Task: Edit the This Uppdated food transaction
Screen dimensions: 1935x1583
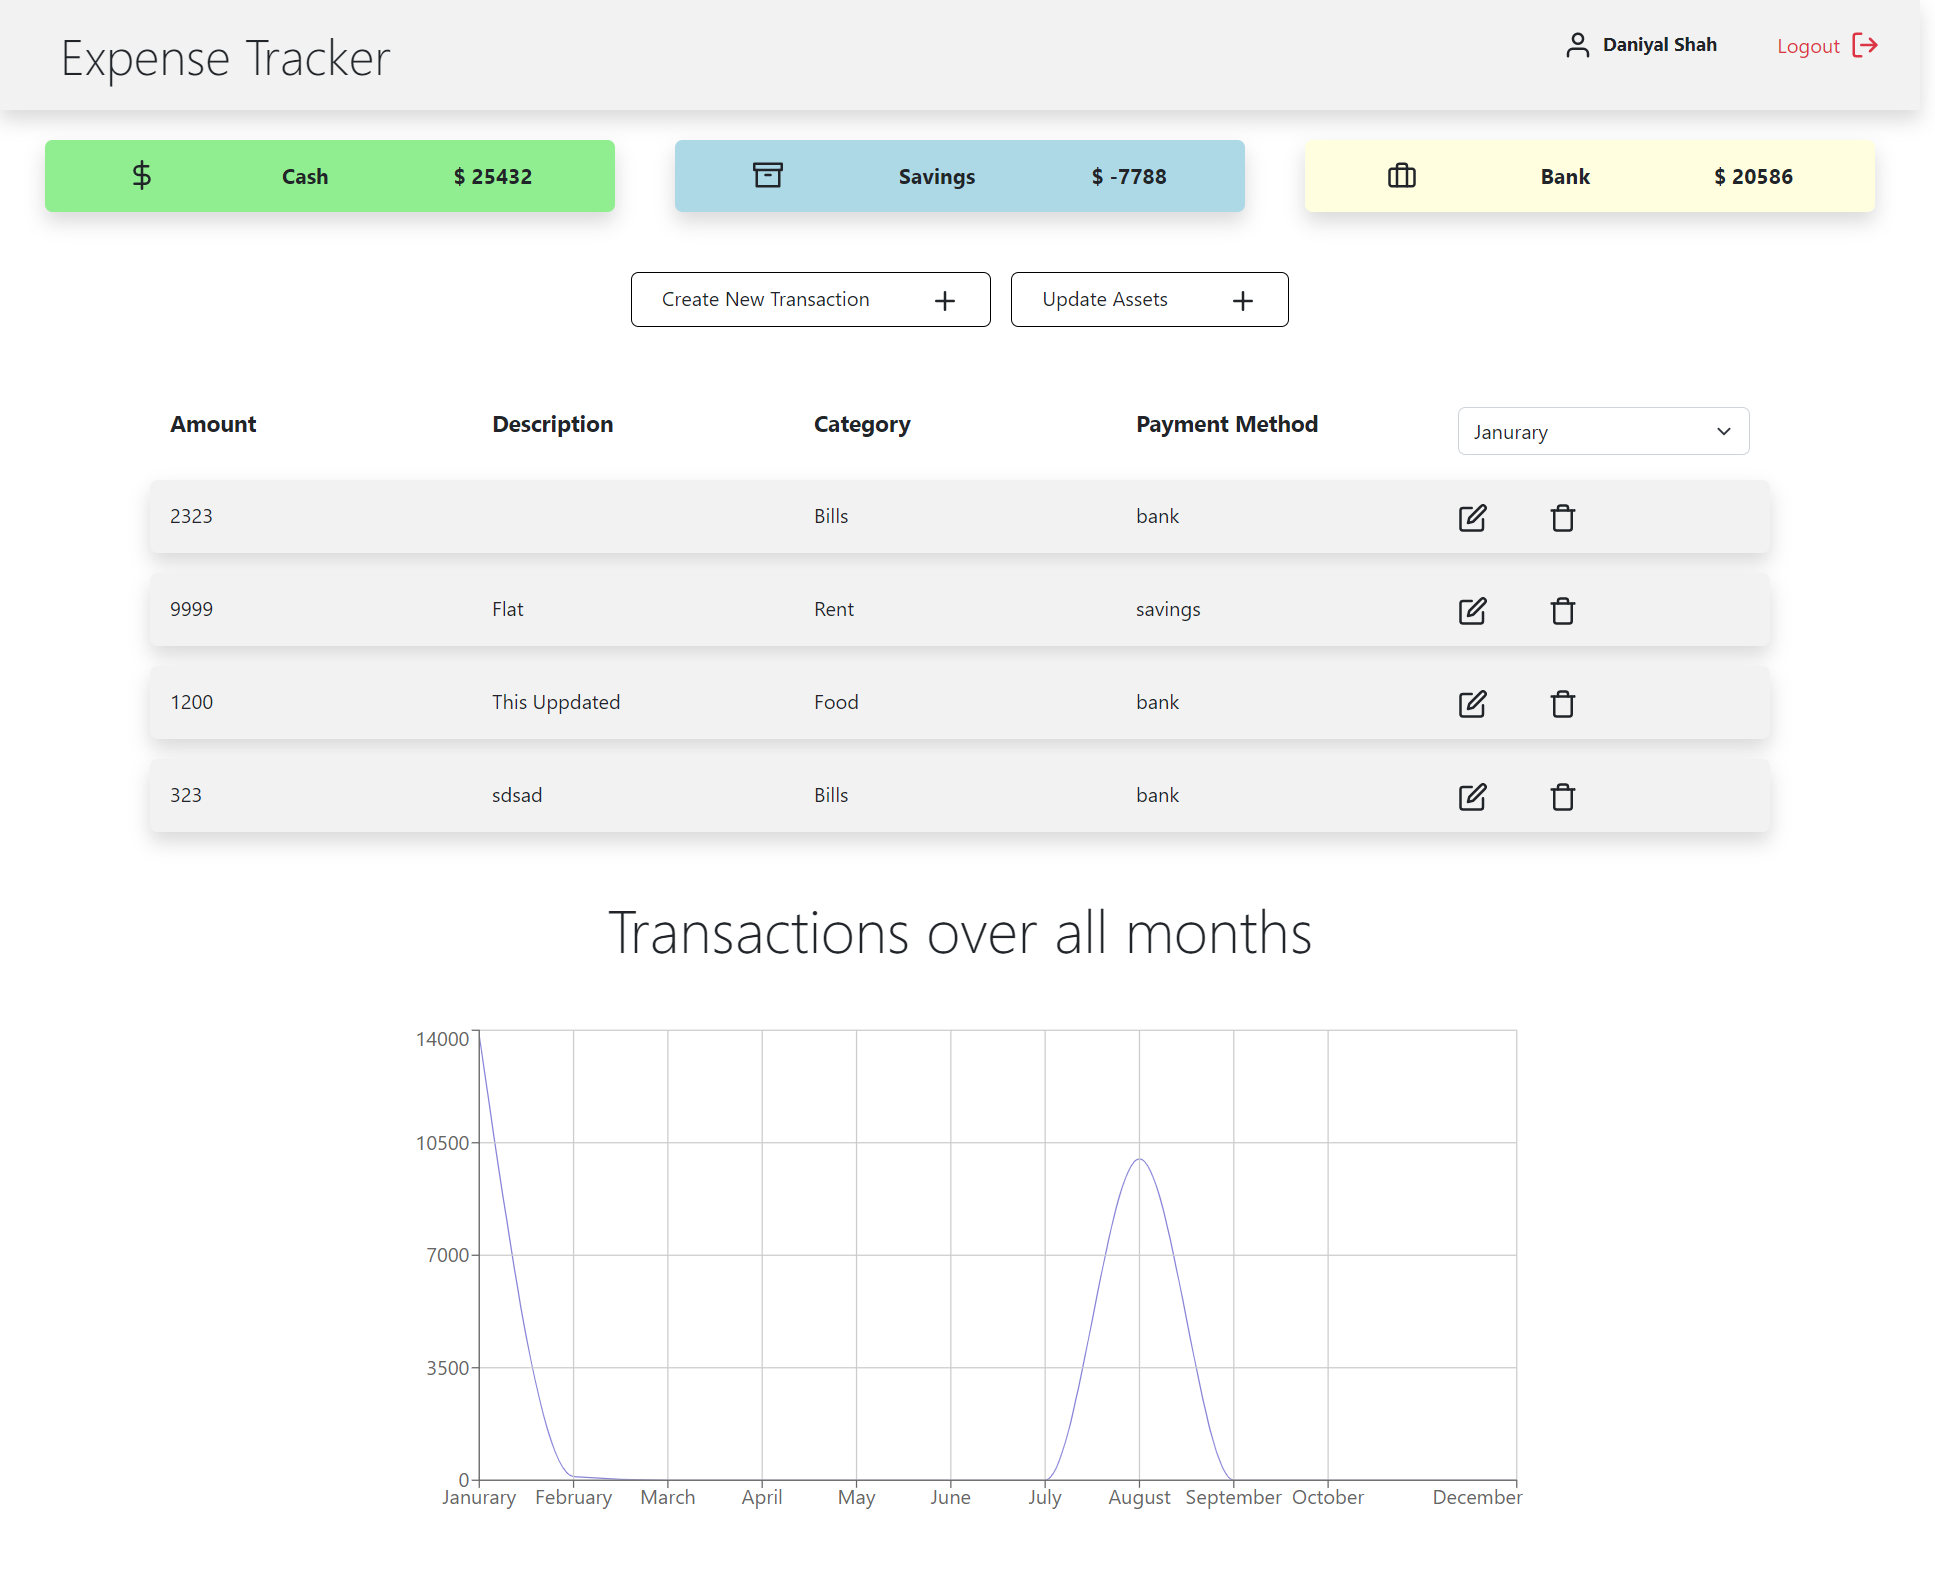Action: point(1472,704)
